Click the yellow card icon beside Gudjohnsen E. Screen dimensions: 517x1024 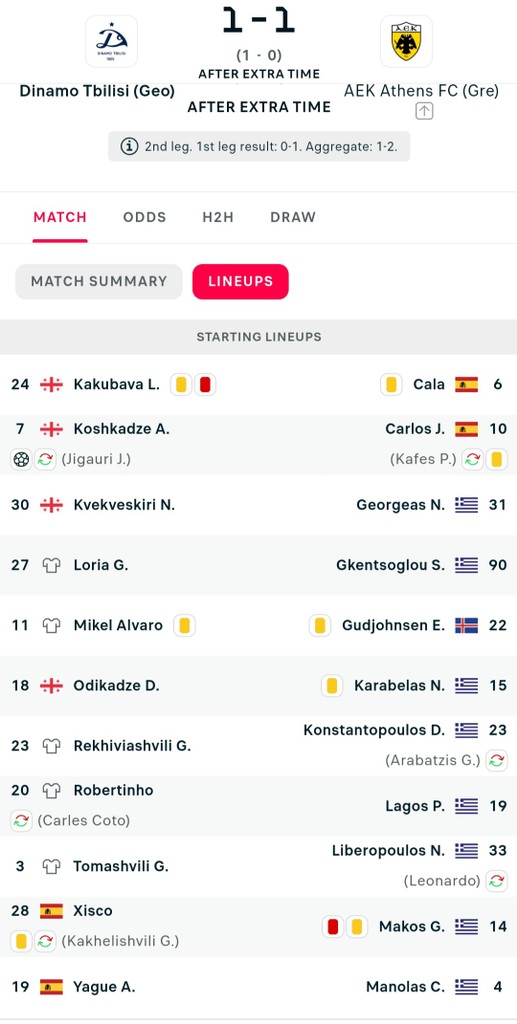pos(320,626)
